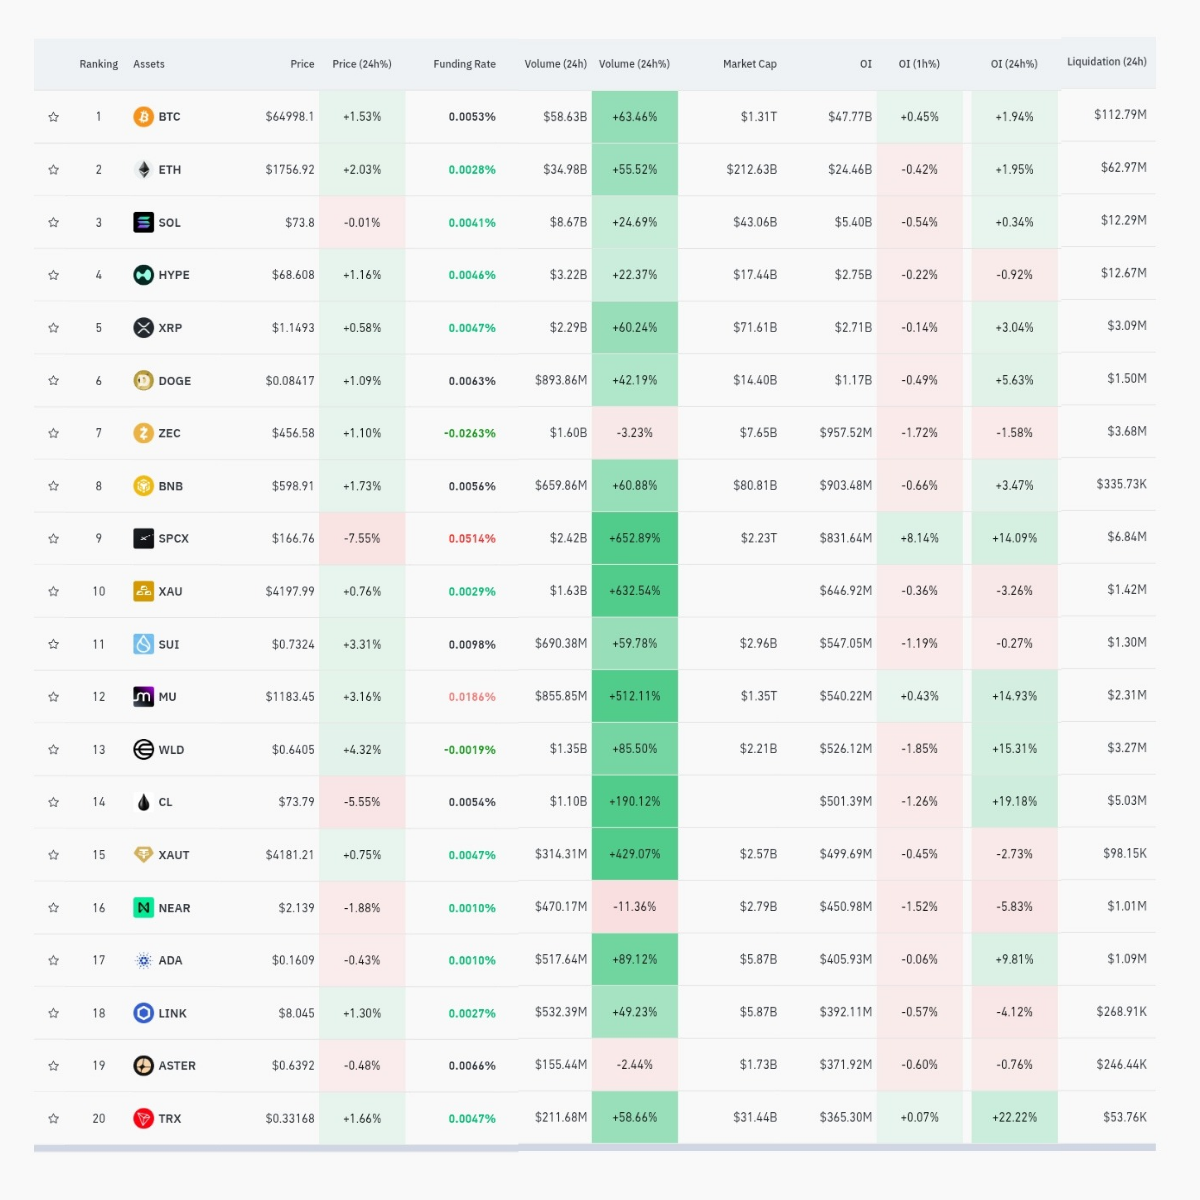This screenshot has height=1200, width=1200.
Task: Toggle the SPCX favorite star
Action: (x=53, y=538)
